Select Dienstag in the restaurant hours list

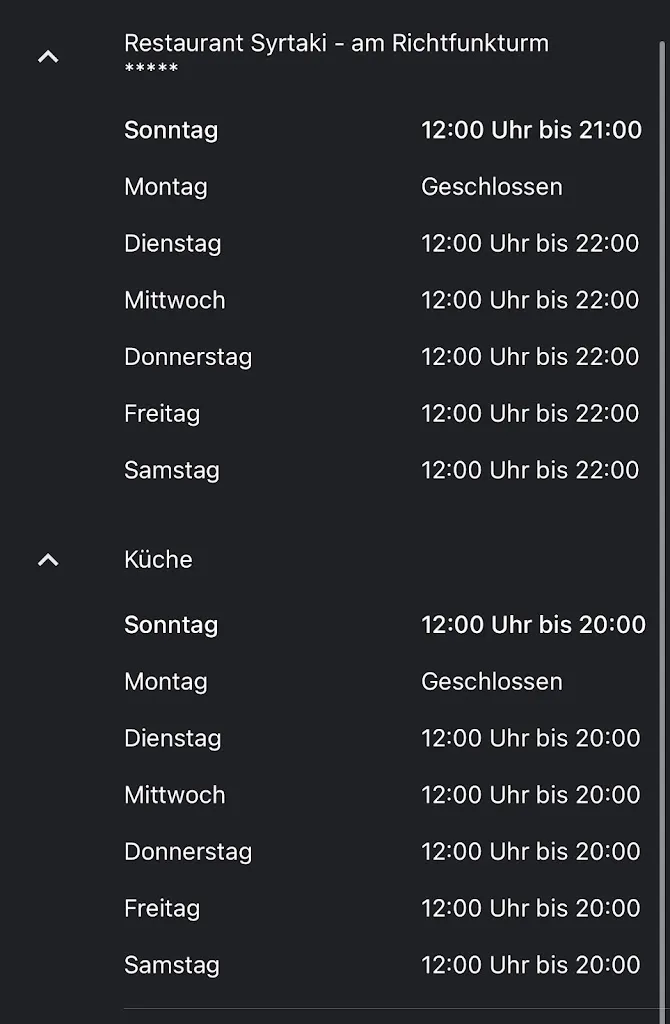[x=173, y=244]
